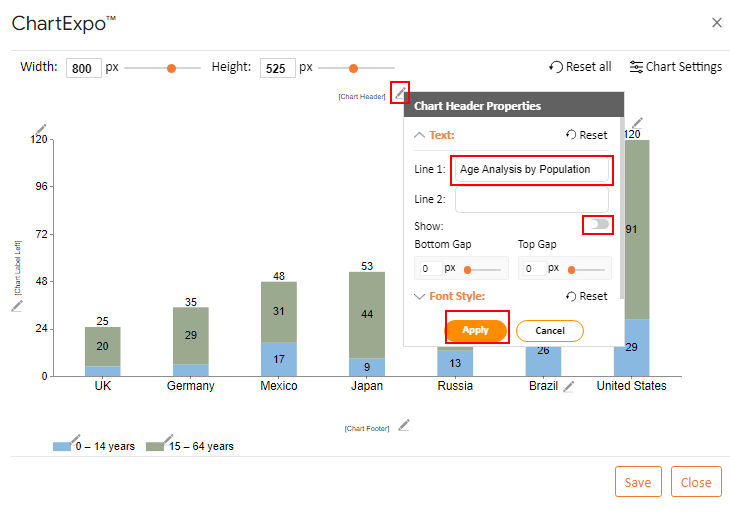Click the Russia axis label

coord(455,386)
